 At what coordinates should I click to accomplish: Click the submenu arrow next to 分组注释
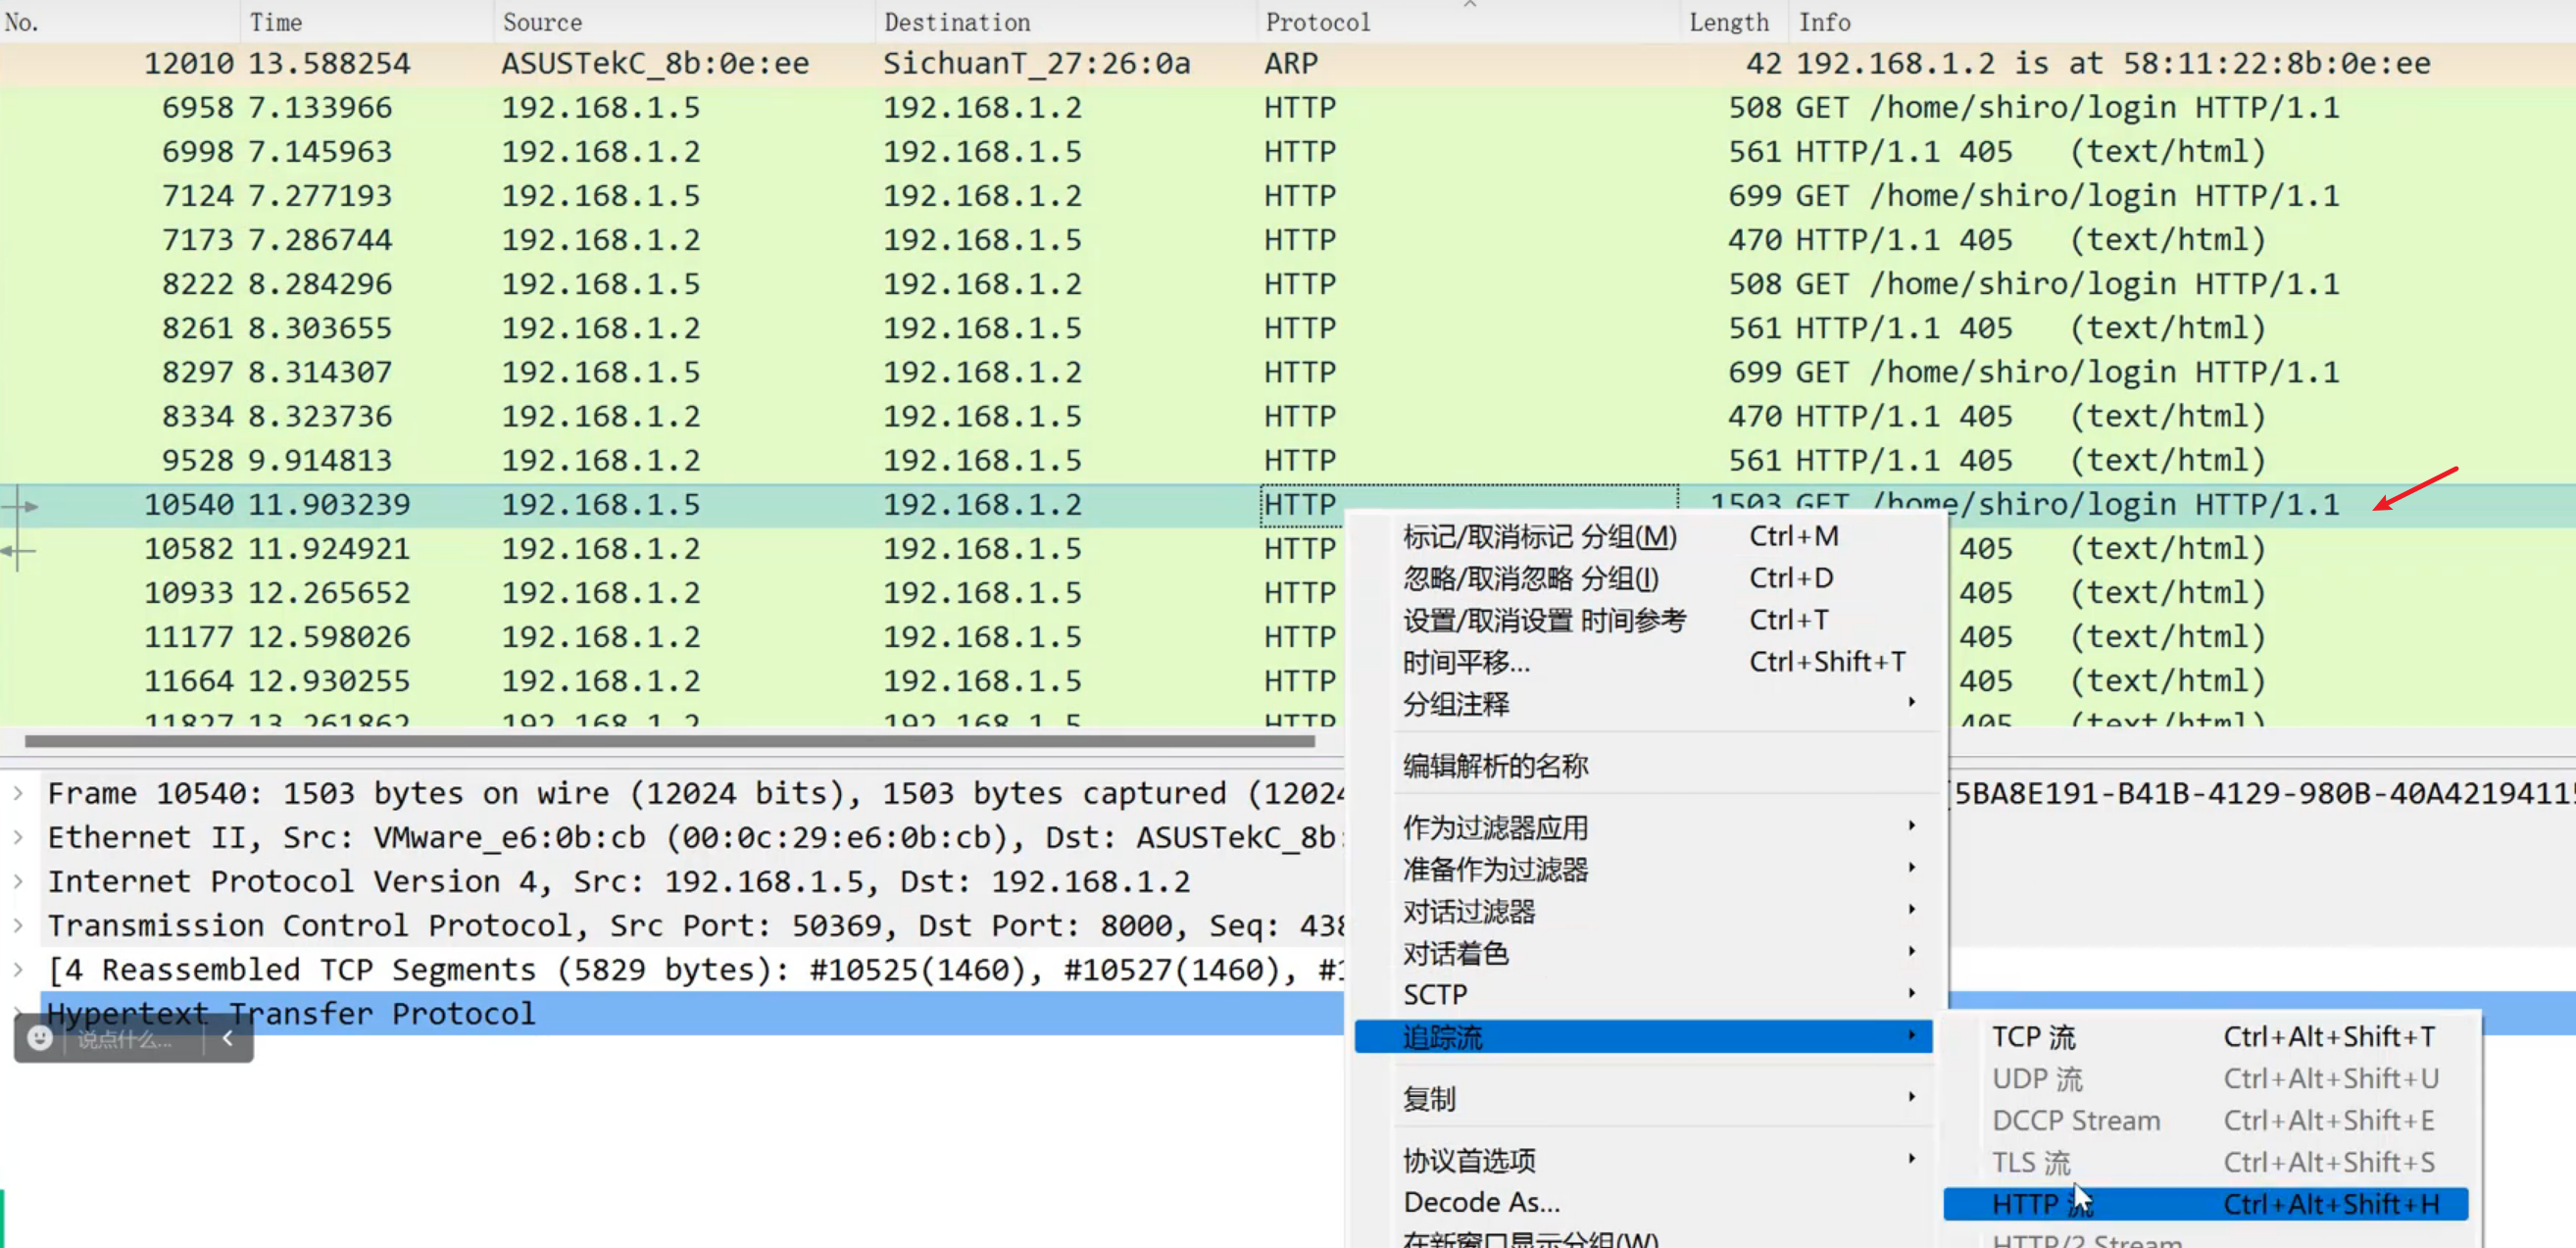point(1910,702)
